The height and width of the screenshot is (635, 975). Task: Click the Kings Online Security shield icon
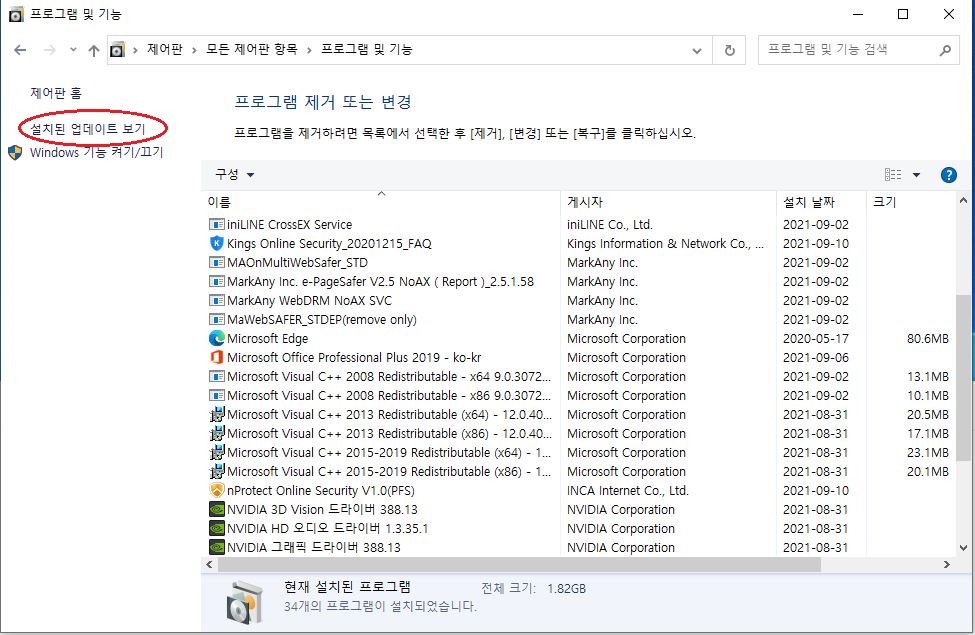click(216, 243)
